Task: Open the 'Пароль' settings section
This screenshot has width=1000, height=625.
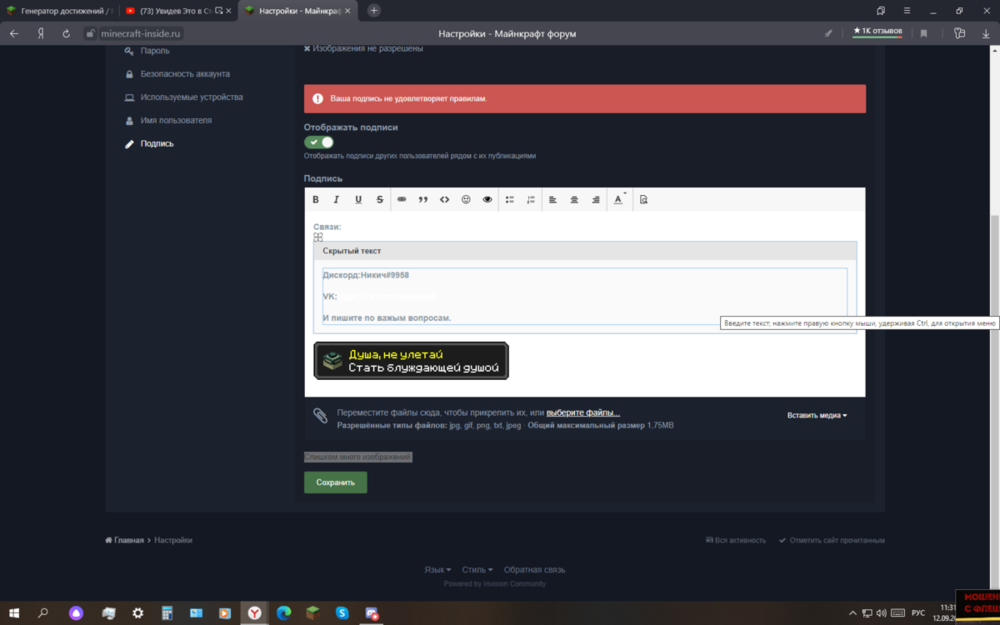Action: [155, 51]
